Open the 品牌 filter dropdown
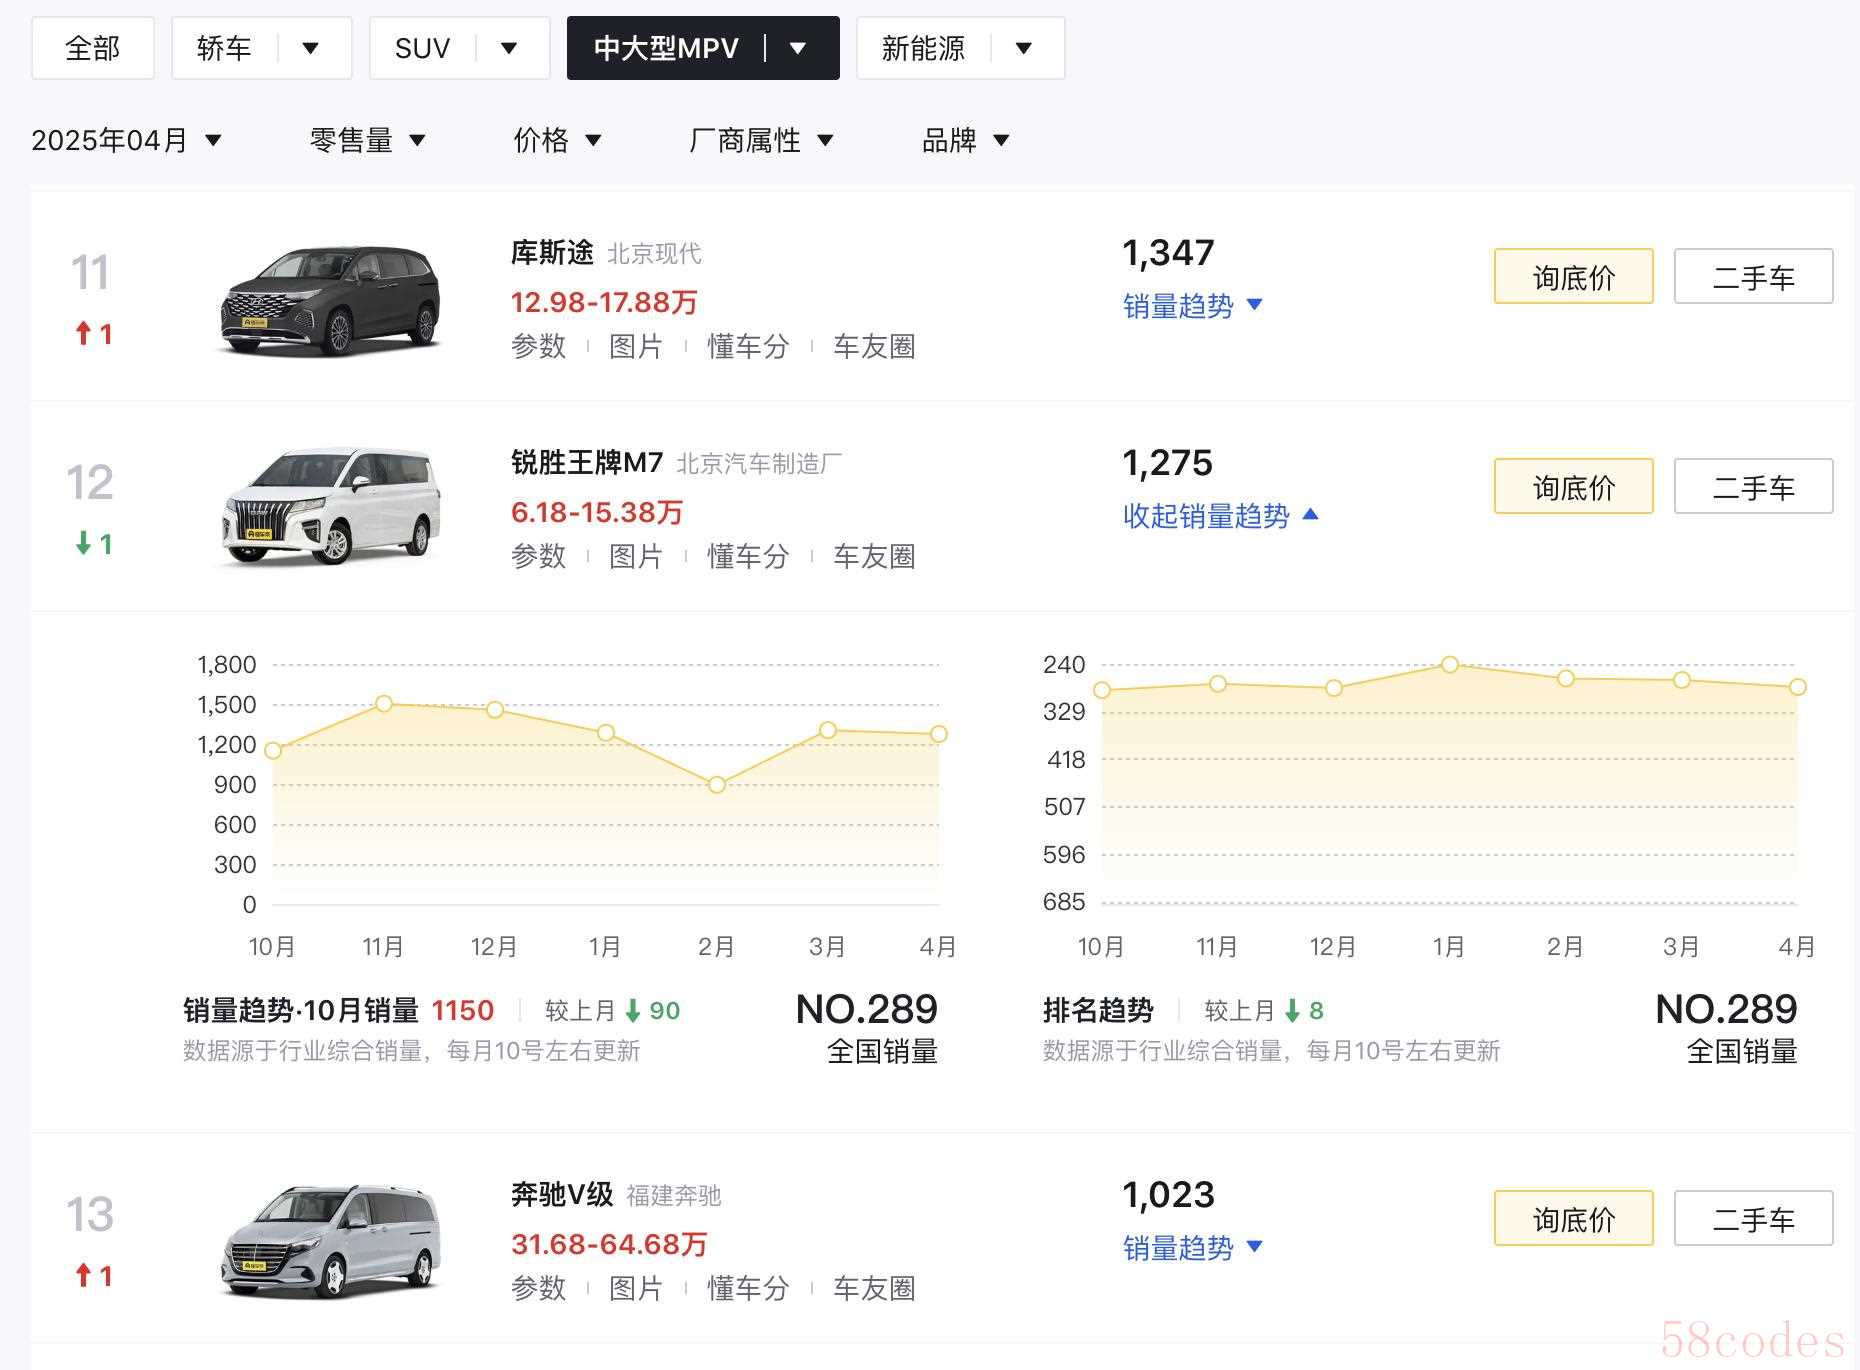Image resolution: width=1860 pixels, height=1370 pixels. pos(965,140)
